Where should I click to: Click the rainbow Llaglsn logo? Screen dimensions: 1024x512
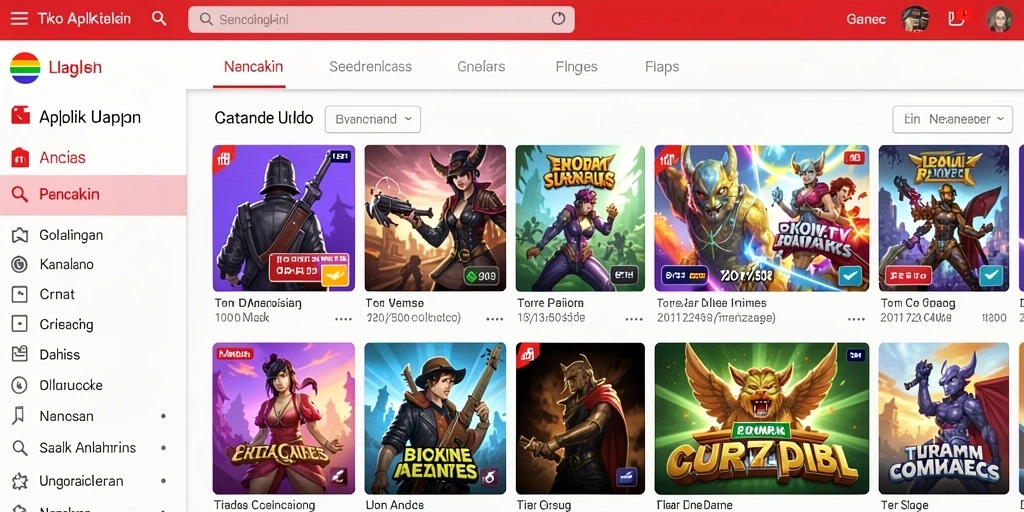[25, 67]
